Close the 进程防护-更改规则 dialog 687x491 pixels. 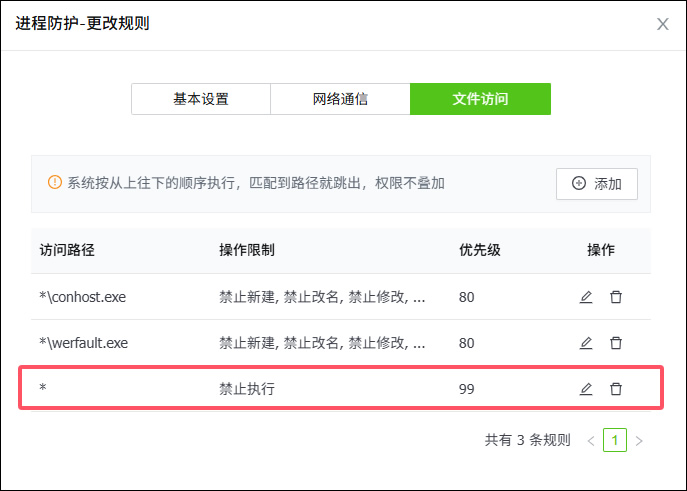pos(662,24)
